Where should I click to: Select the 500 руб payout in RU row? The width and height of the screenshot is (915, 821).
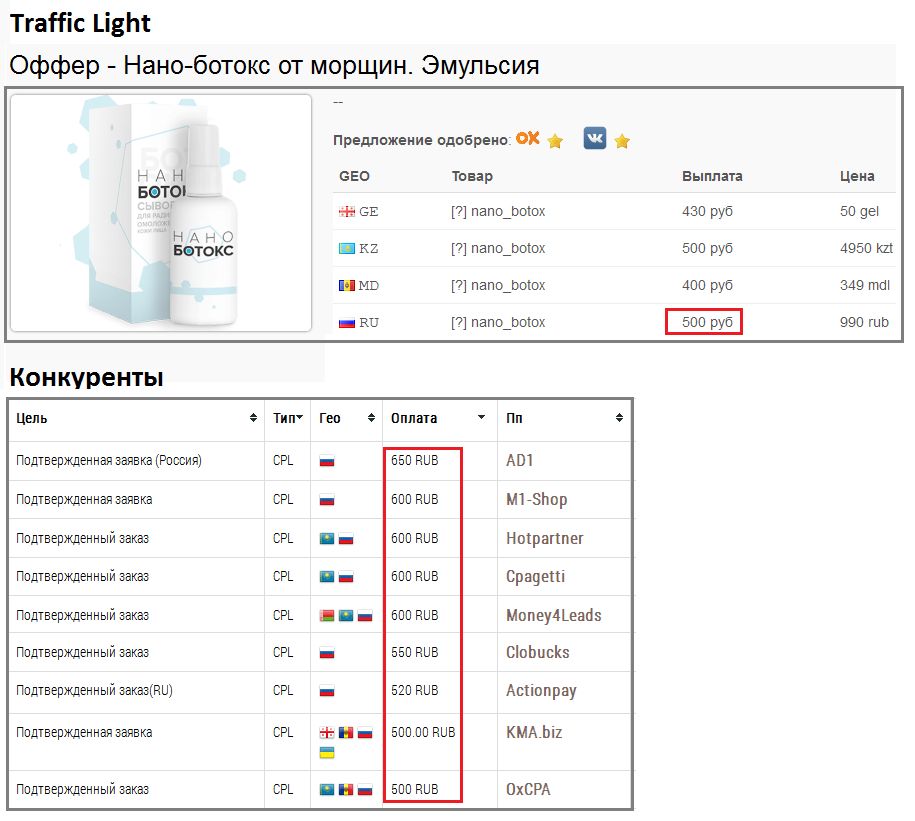pyautogui.click(x=707, y=322)
